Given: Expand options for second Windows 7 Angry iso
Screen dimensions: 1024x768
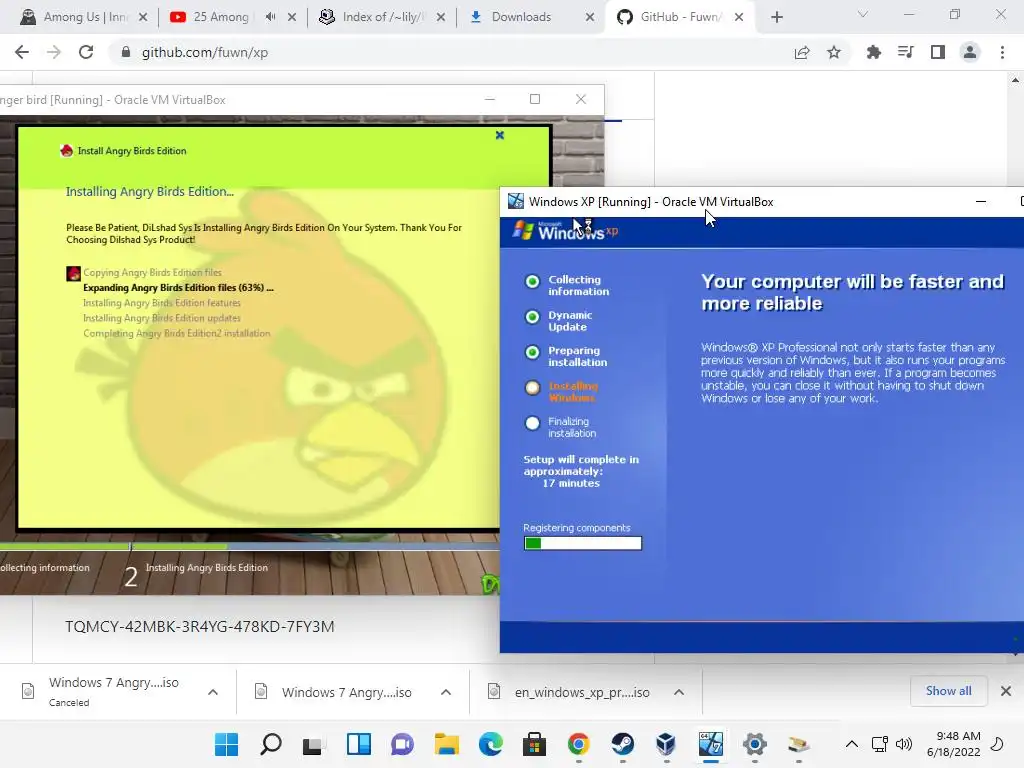Looking at the screenshot, I should click(x=446, y=692).
